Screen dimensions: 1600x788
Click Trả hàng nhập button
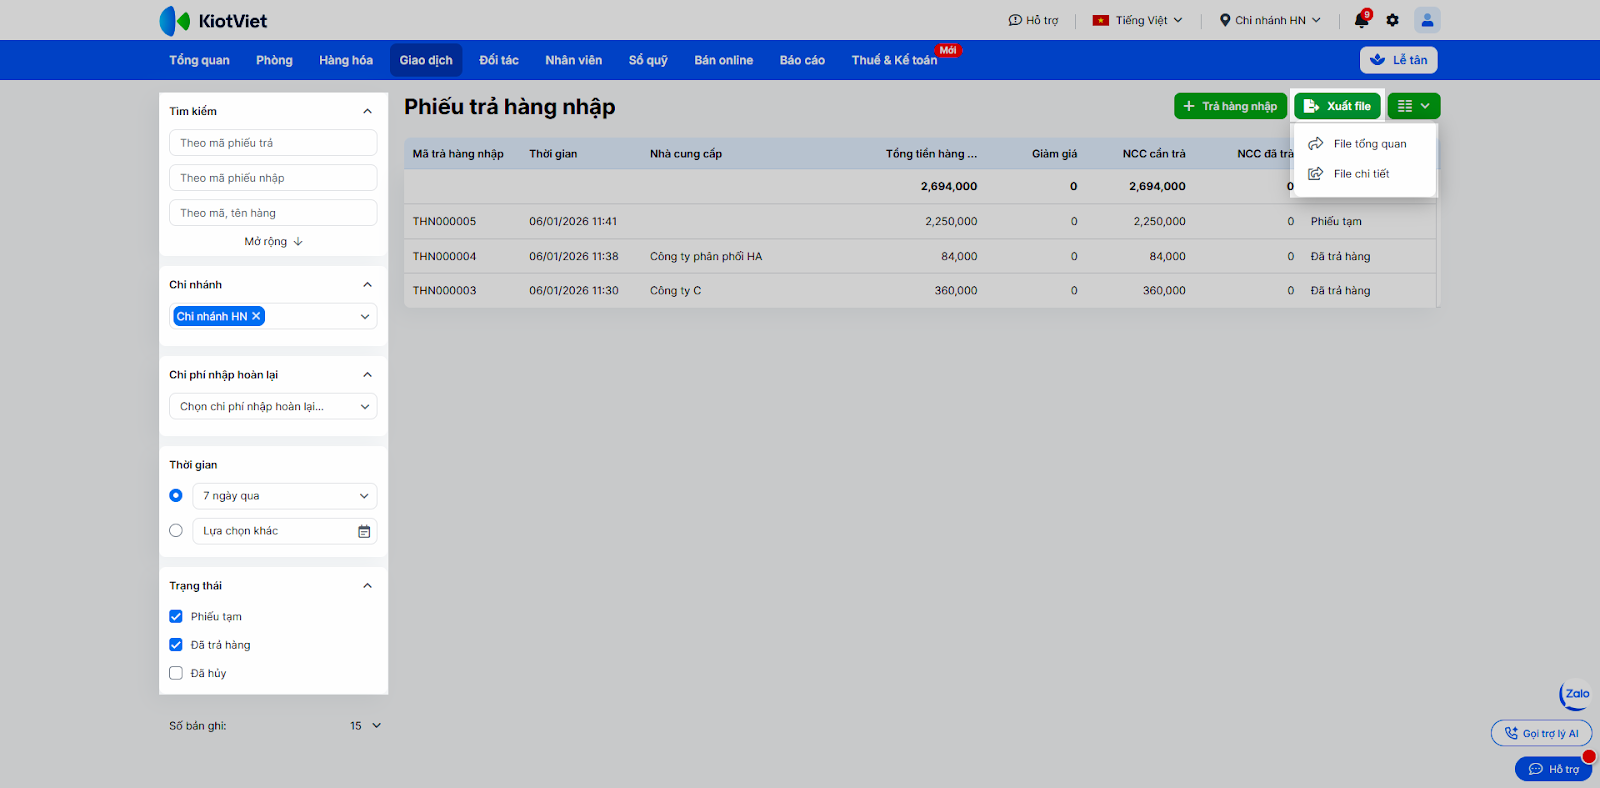coord(1230,106)
